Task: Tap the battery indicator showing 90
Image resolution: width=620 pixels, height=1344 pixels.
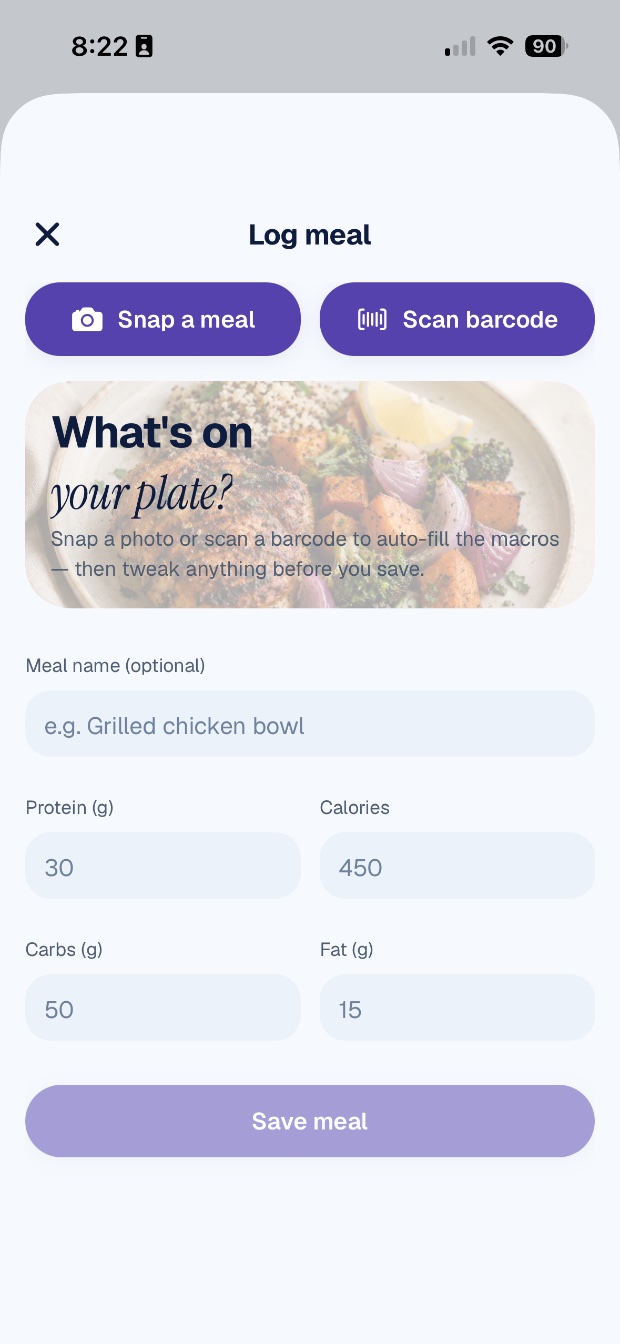Action: [546, 46]
